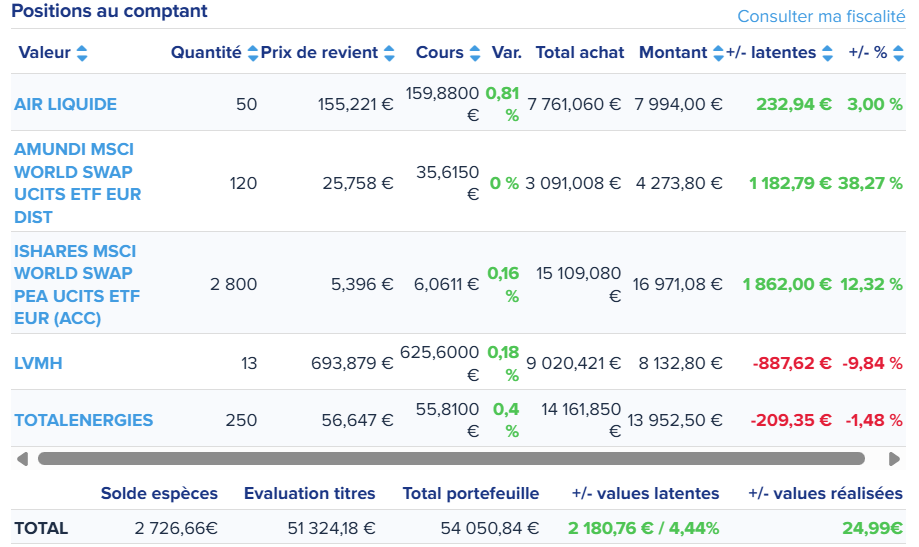Click the Total achat column header
Screen dimensions: 919x547
point(580,53)
